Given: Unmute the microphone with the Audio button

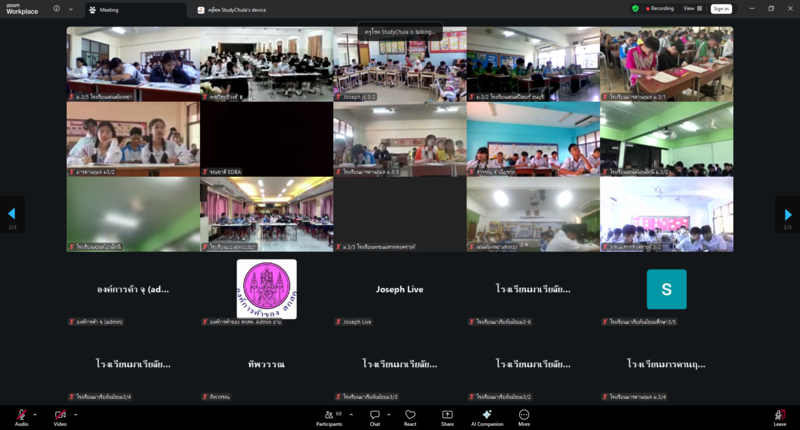Looking at the screenshot, I should click(21, 417).
